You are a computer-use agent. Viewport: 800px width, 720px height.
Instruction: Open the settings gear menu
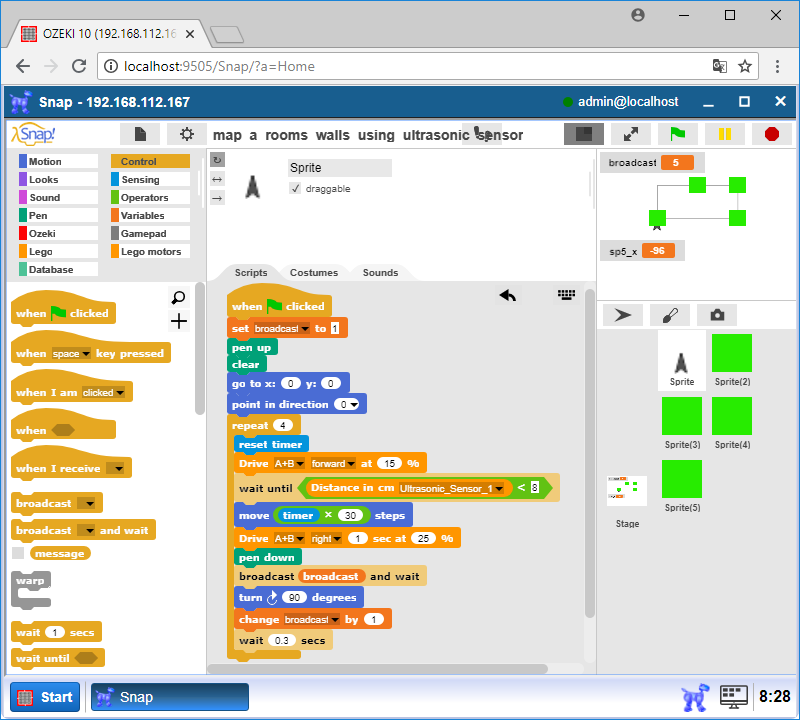pyautogui.click(x=187, y=134)
